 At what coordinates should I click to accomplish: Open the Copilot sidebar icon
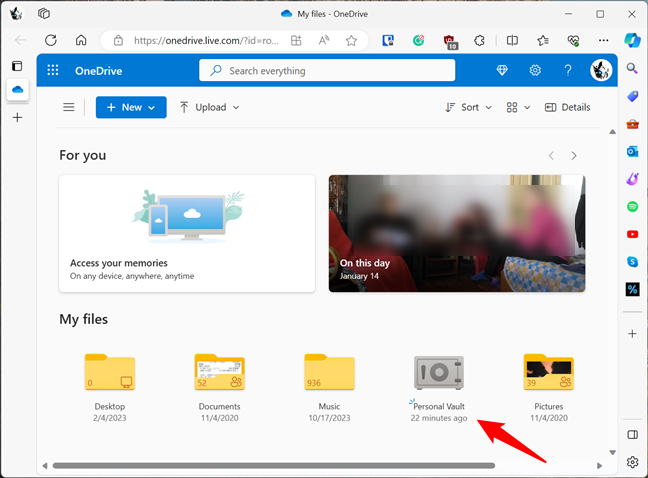[632, 40]
